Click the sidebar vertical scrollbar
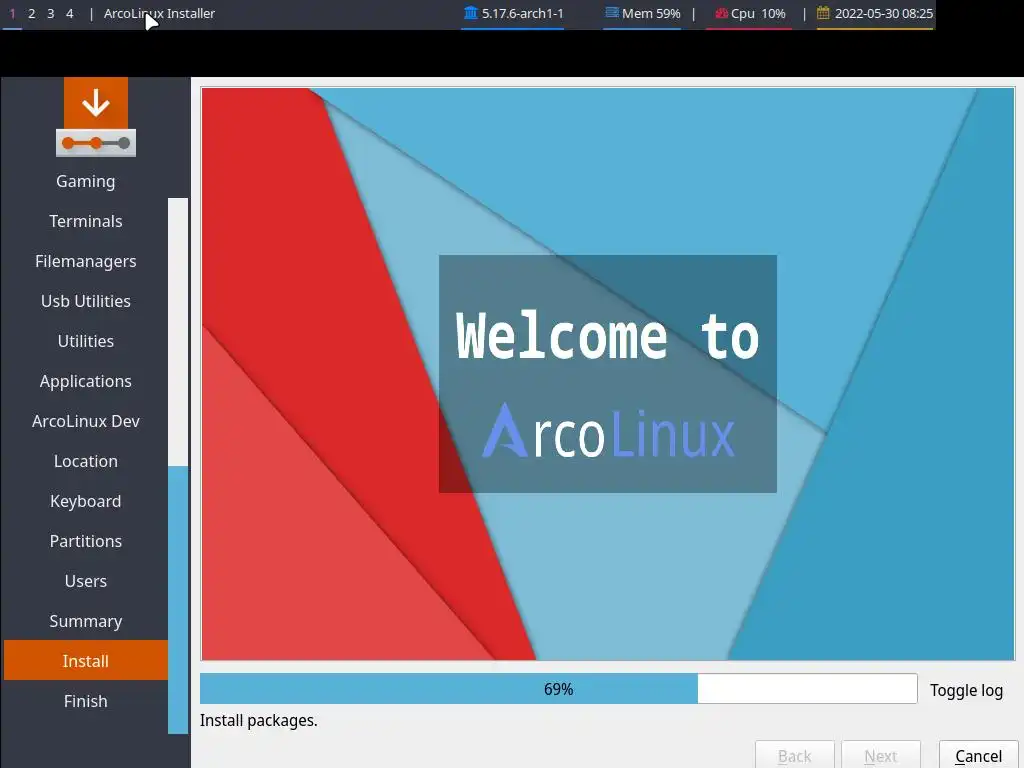1024x768 pixels. (x=178, y=466)
